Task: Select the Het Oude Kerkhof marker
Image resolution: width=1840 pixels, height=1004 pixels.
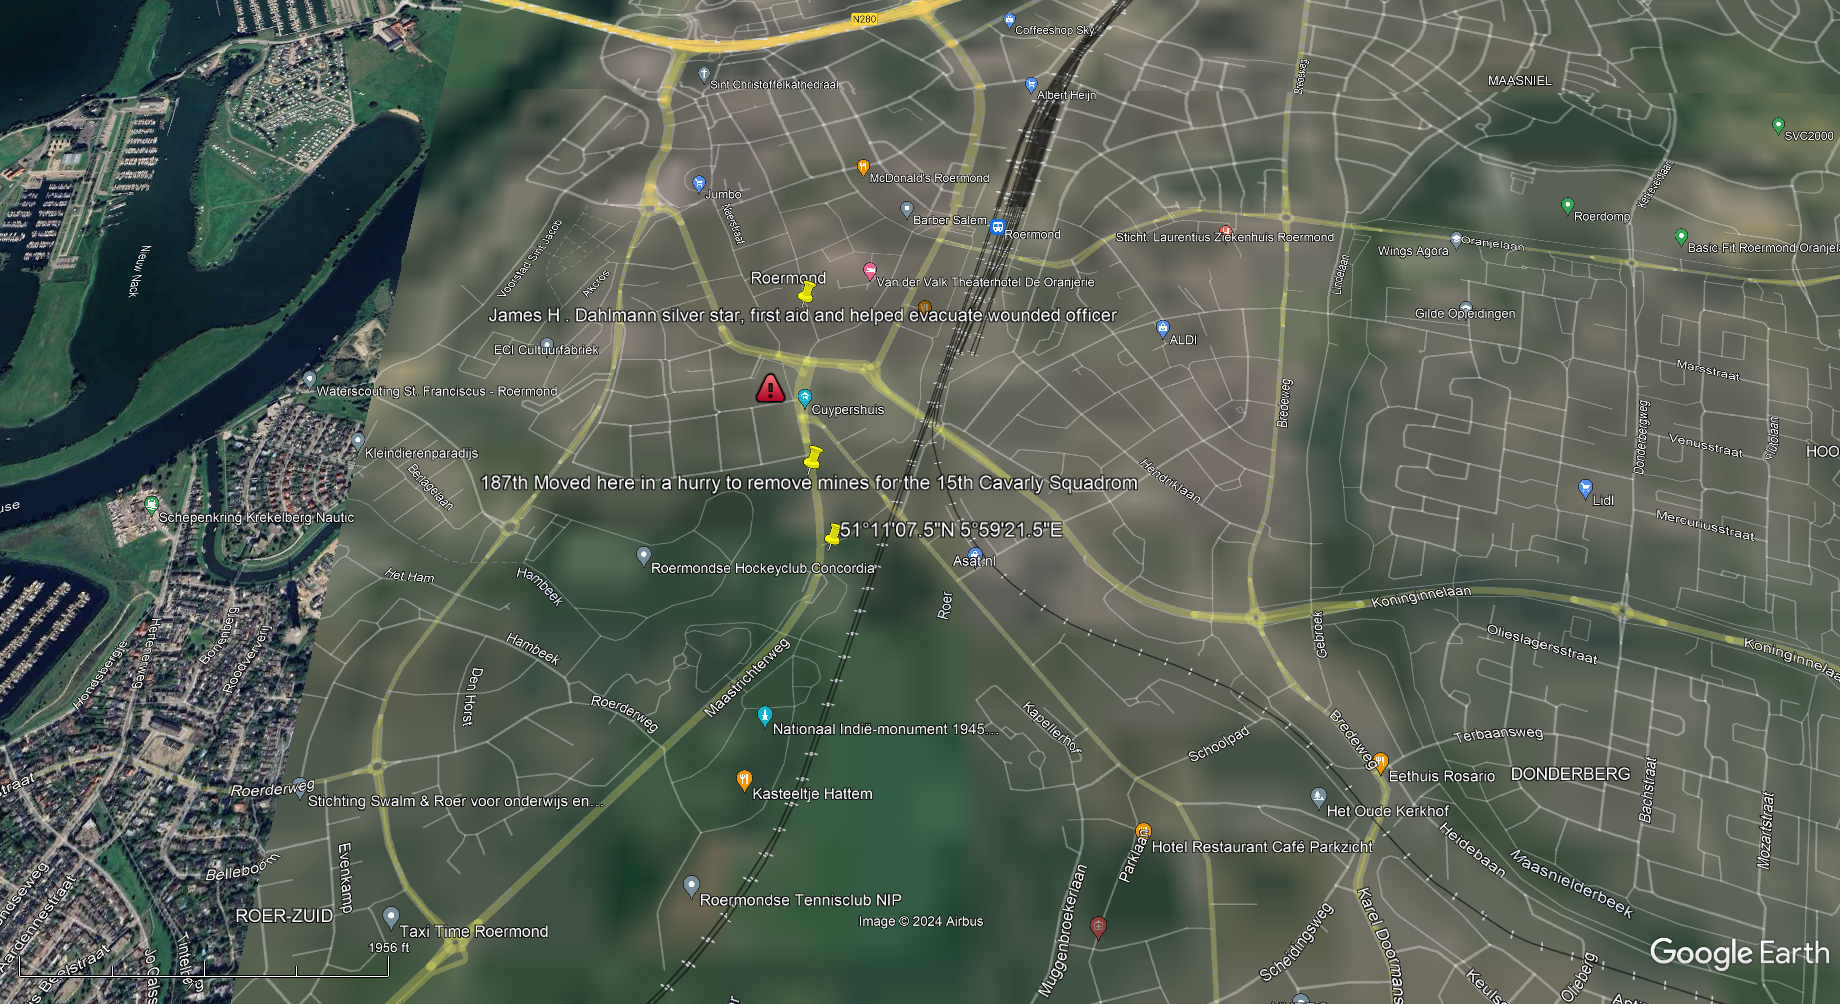Action: click(x=1318, y=798)
